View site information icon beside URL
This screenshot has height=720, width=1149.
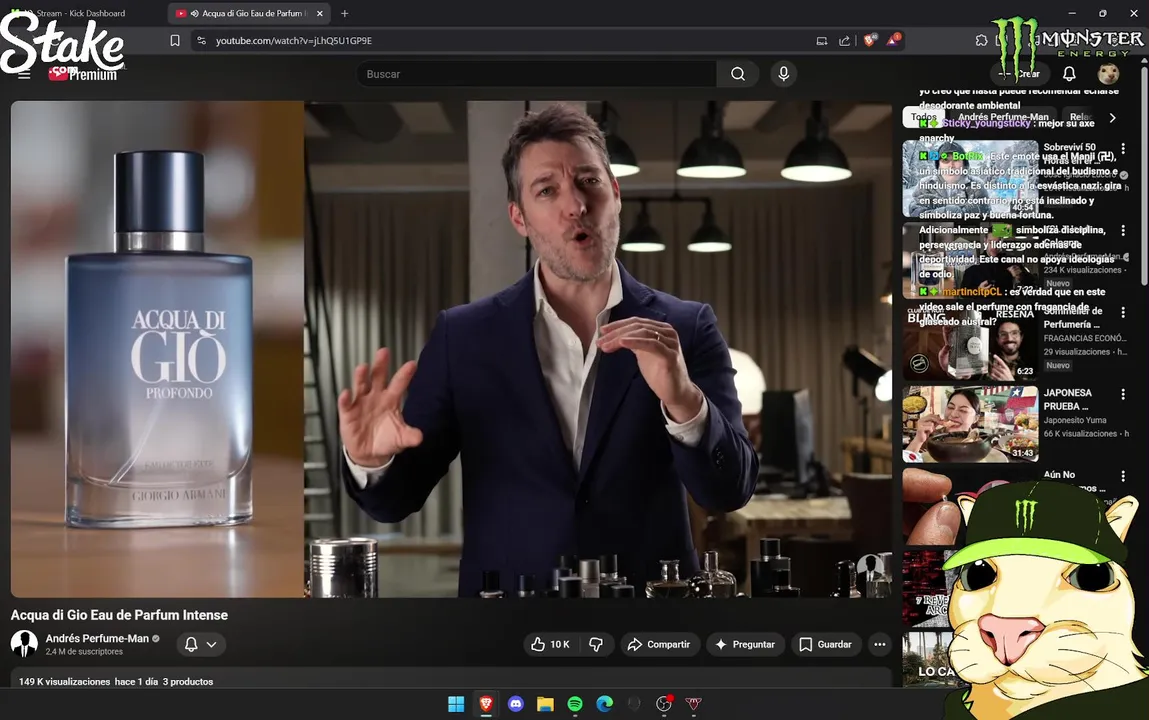(x=202, y=40)
